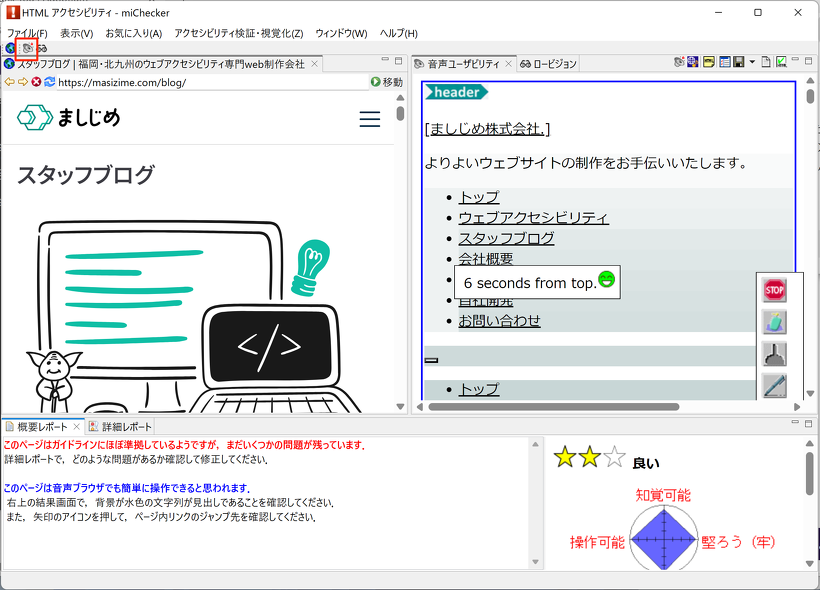Maximize the right visualization panel
The height and width of the screenshot is (590, 820).
click(808, 61)
